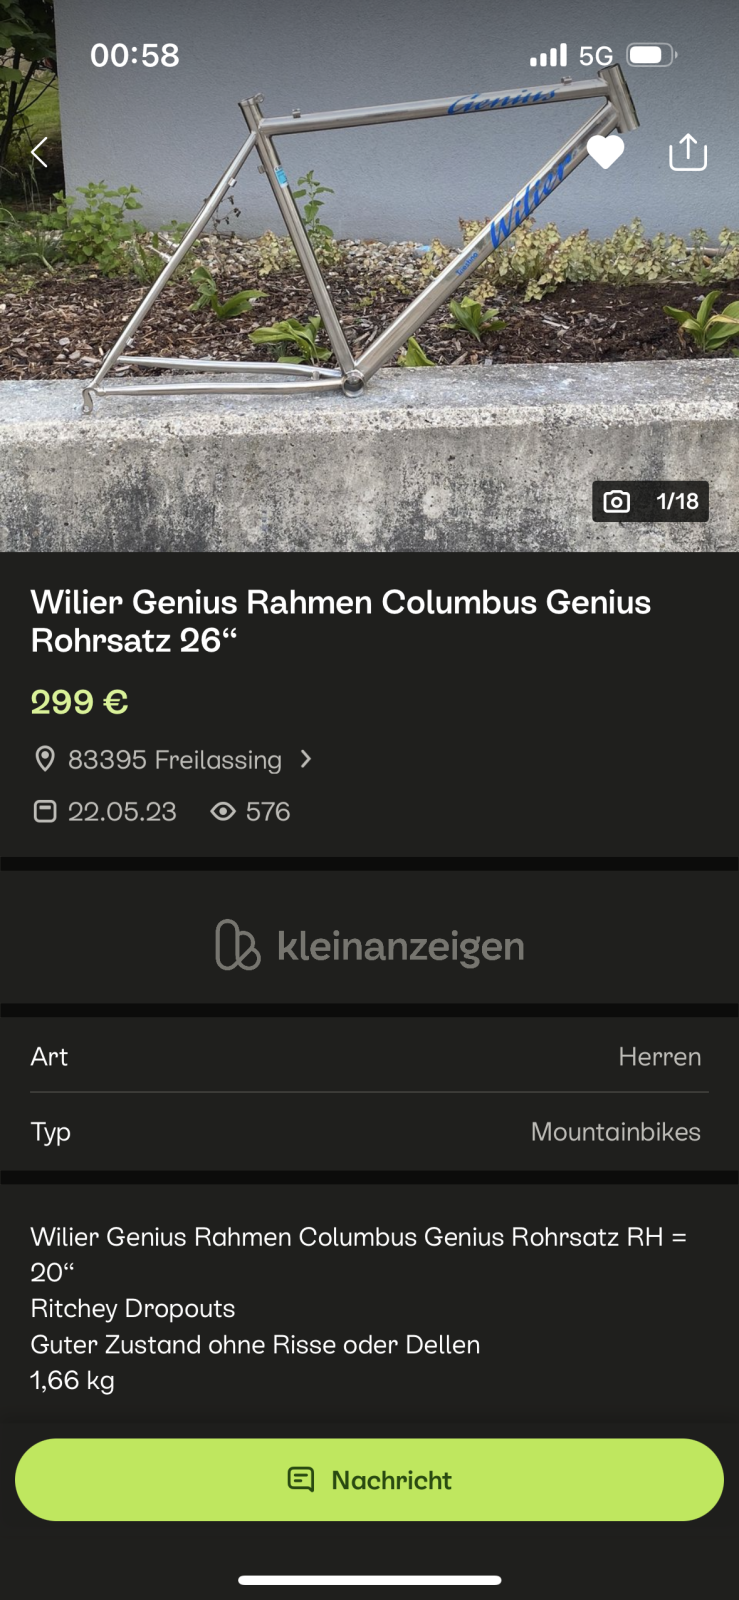The width and height of the screenshot is (739, 1600).
Task: Open the share icon
Action: [688, 152]
